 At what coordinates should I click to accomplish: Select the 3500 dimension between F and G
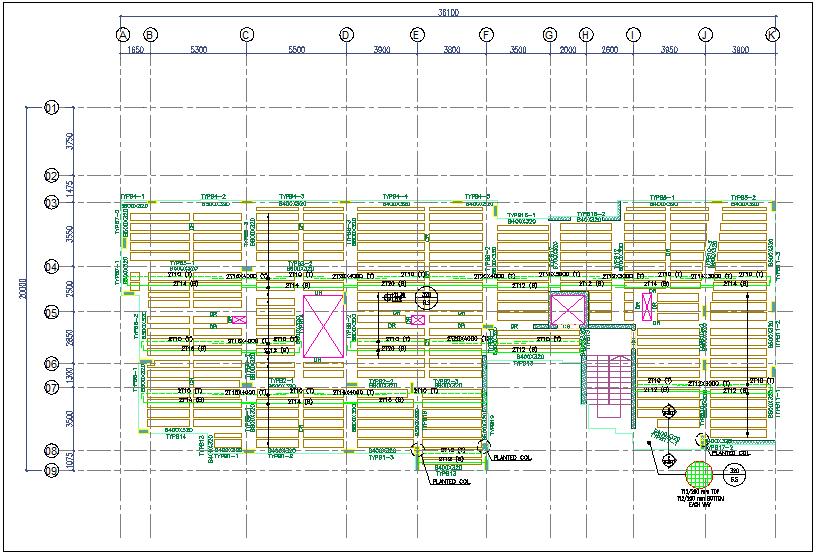pyautogui.click(x=518, y=50)
